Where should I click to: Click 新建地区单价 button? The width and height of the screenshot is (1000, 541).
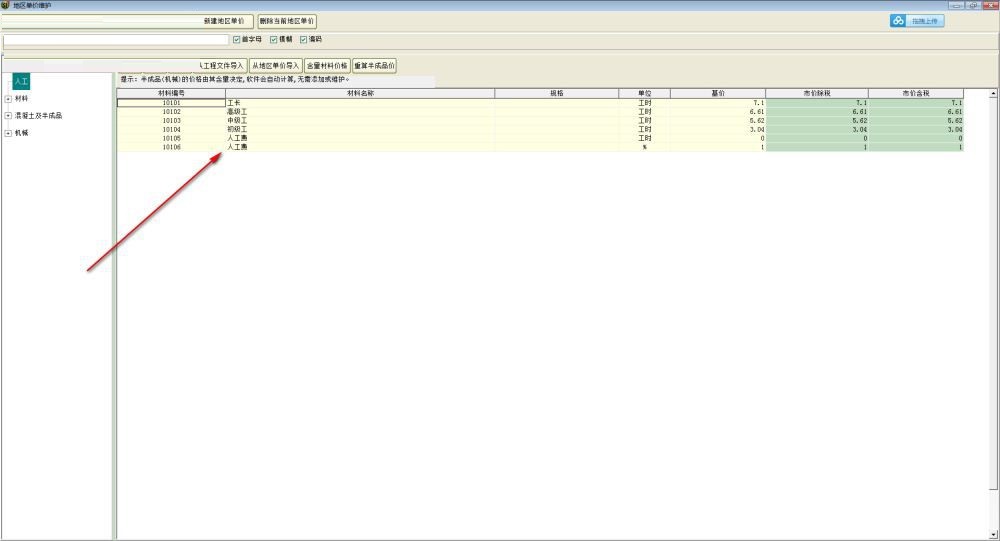pos(223,21)
